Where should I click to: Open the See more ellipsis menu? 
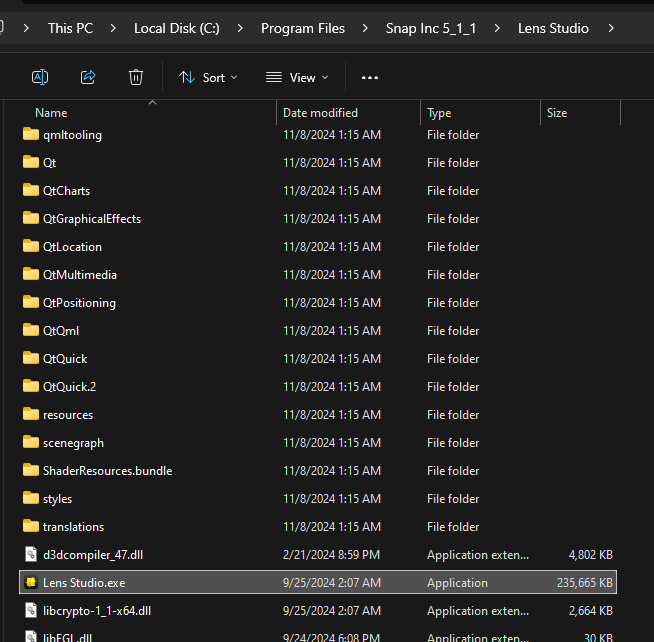point(370,78)
